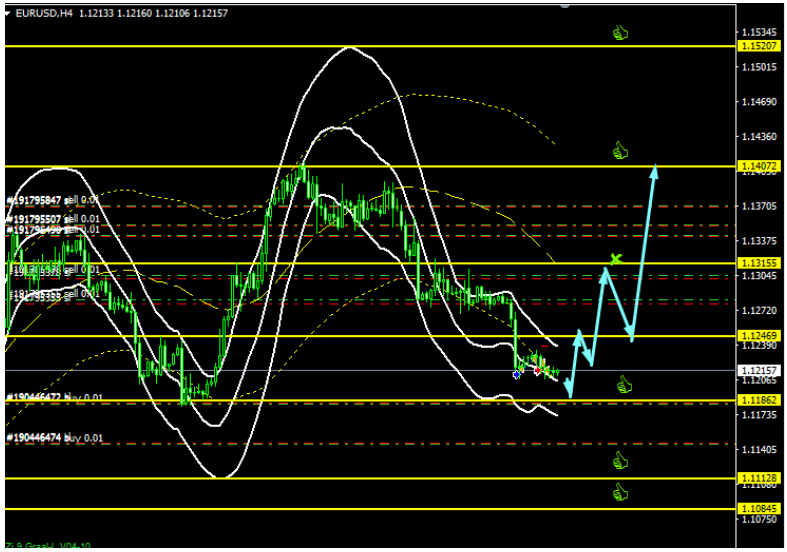Select order label #191795847 sell 0.01

53,200
